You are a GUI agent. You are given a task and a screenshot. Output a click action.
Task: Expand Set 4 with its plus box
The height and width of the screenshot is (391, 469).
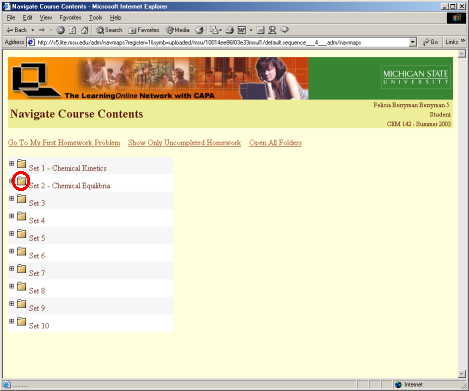click(12, 216)
